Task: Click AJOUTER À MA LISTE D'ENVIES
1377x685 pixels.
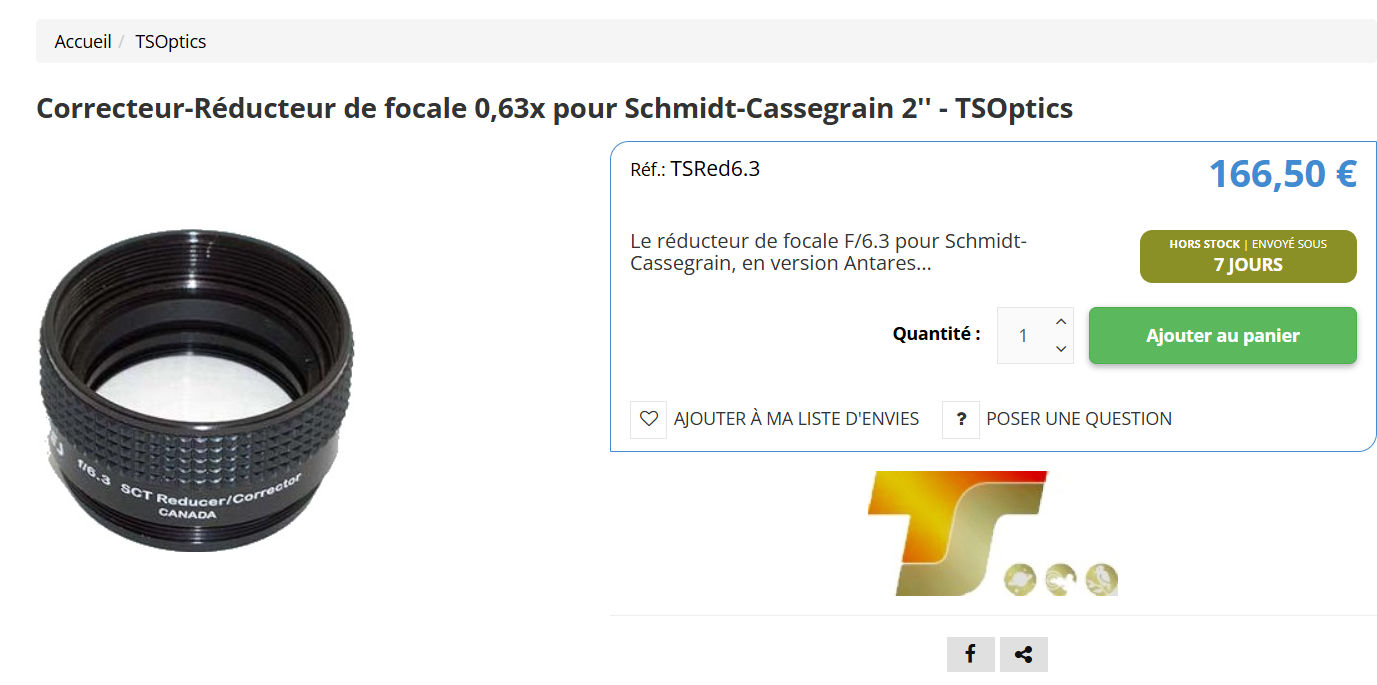Action: (x=796, y=419)
